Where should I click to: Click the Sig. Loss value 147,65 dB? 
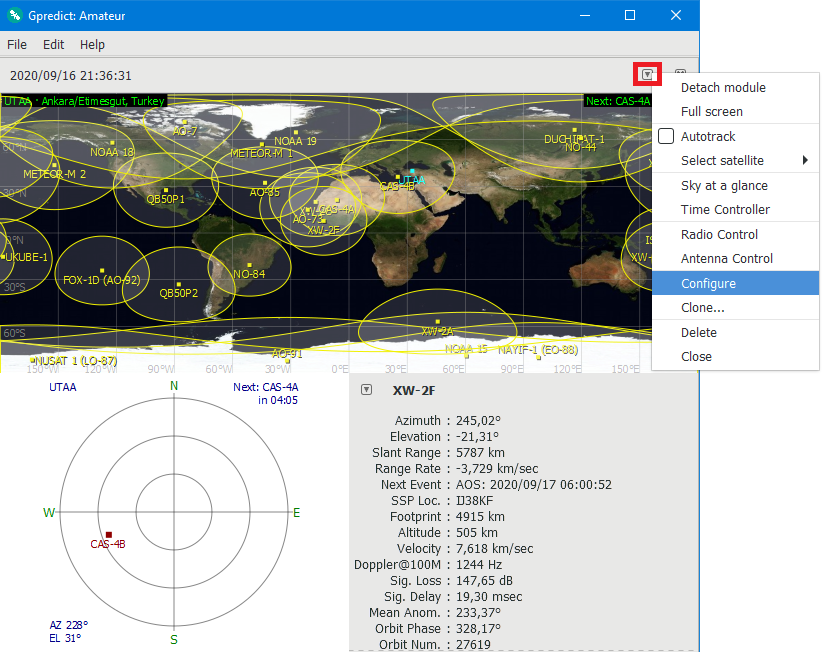[x=484, y=581]
